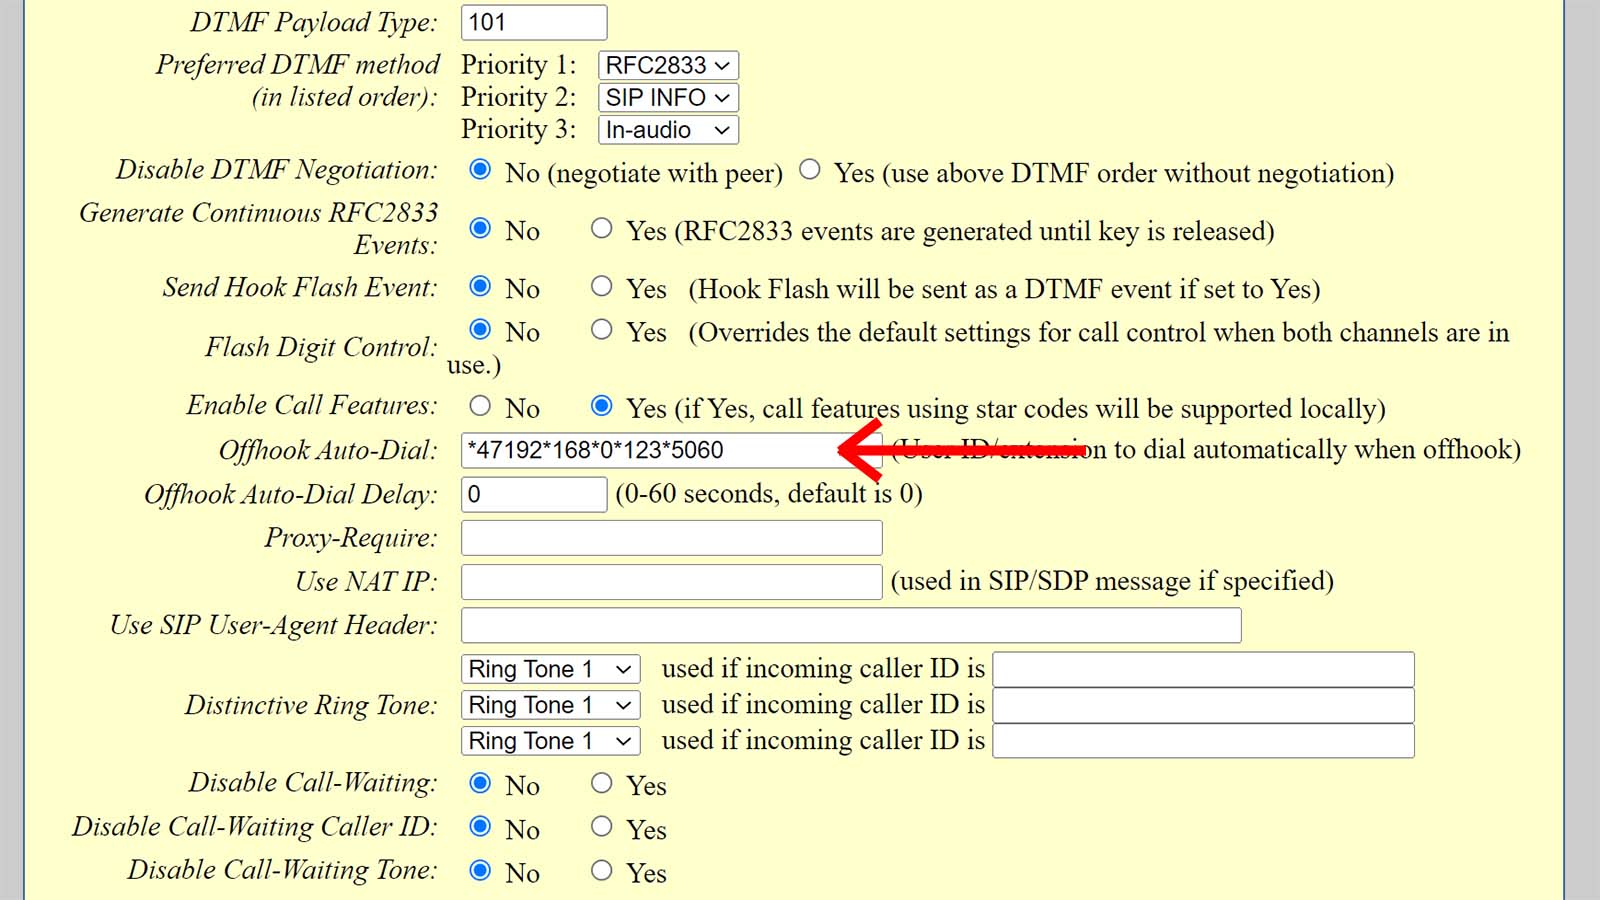Focus the Proxy-Require input field
1600x900 pixels.
click(x=671, y=538)
